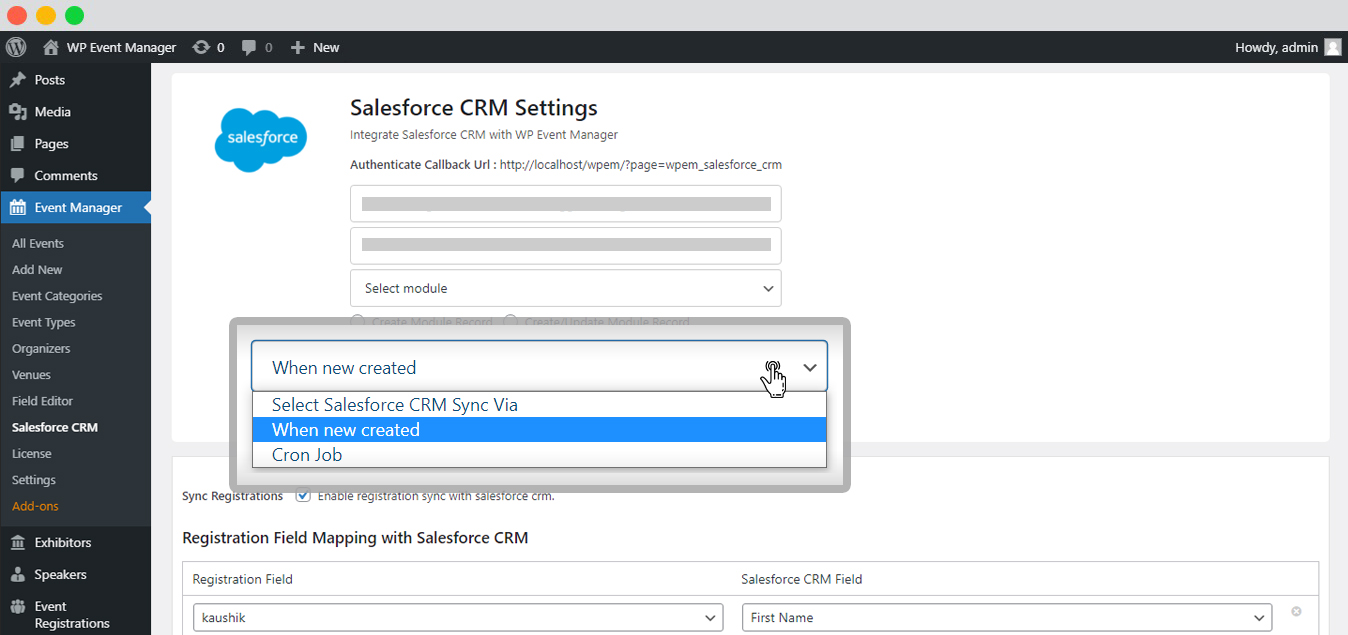
Task: Click the Salesforce cloud logo
Action: pos(261,139)
